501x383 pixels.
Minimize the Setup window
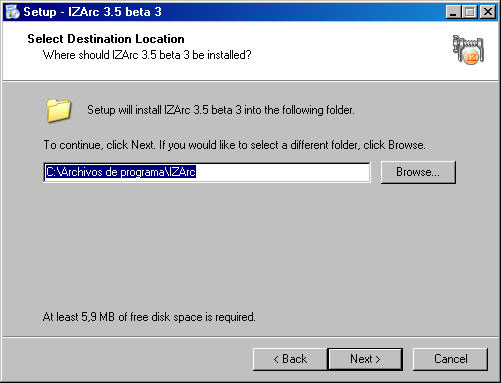453,12
